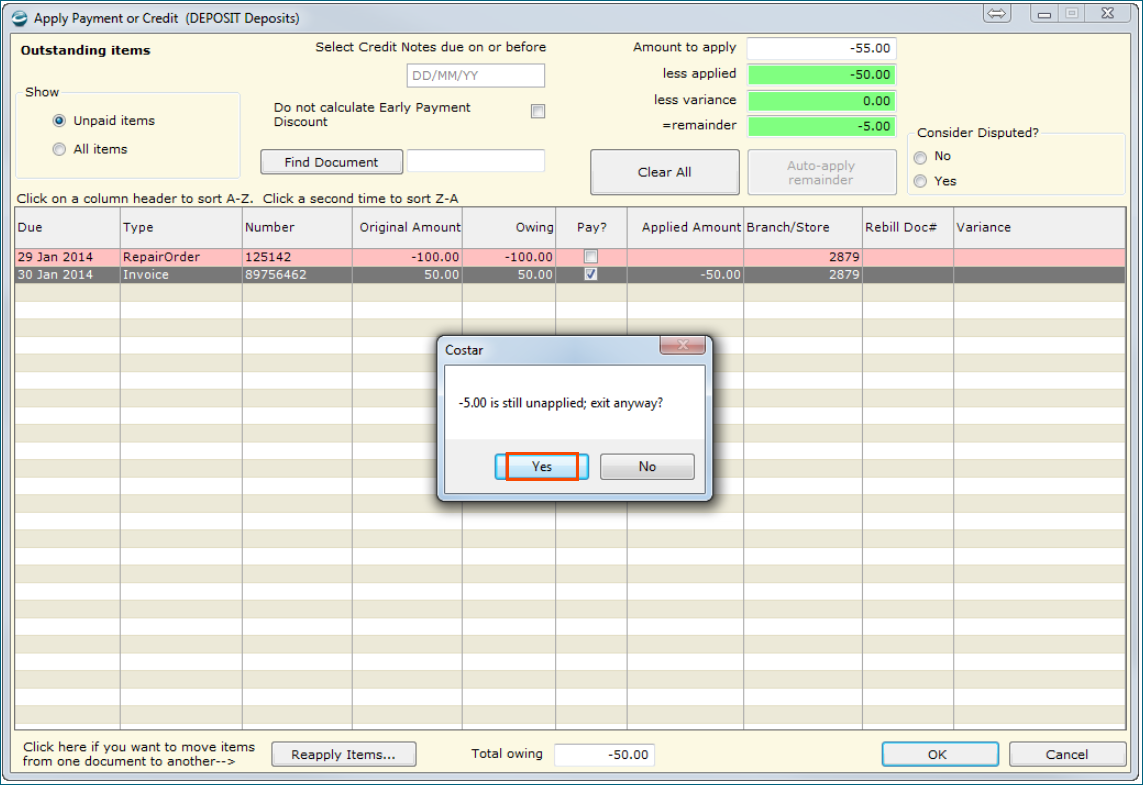Viewport: 1143px width, 785px height.
Task: Close the Apply Payment or Credit window
Action: [1107, 13]
